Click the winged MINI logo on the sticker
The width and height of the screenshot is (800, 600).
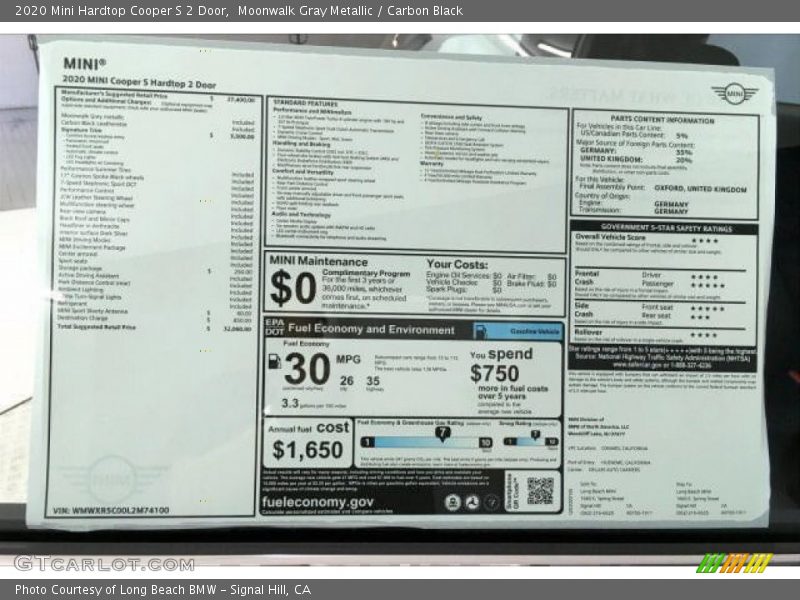tap(734, 93)
